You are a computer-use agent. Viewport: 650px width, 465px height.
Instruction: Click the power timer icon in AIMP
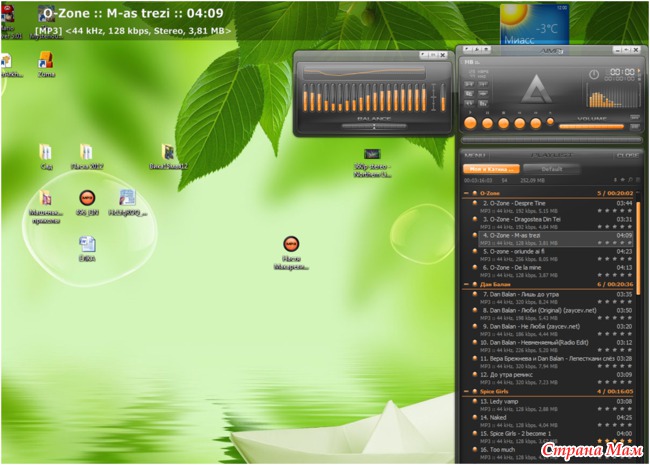[x=594, y=75]
